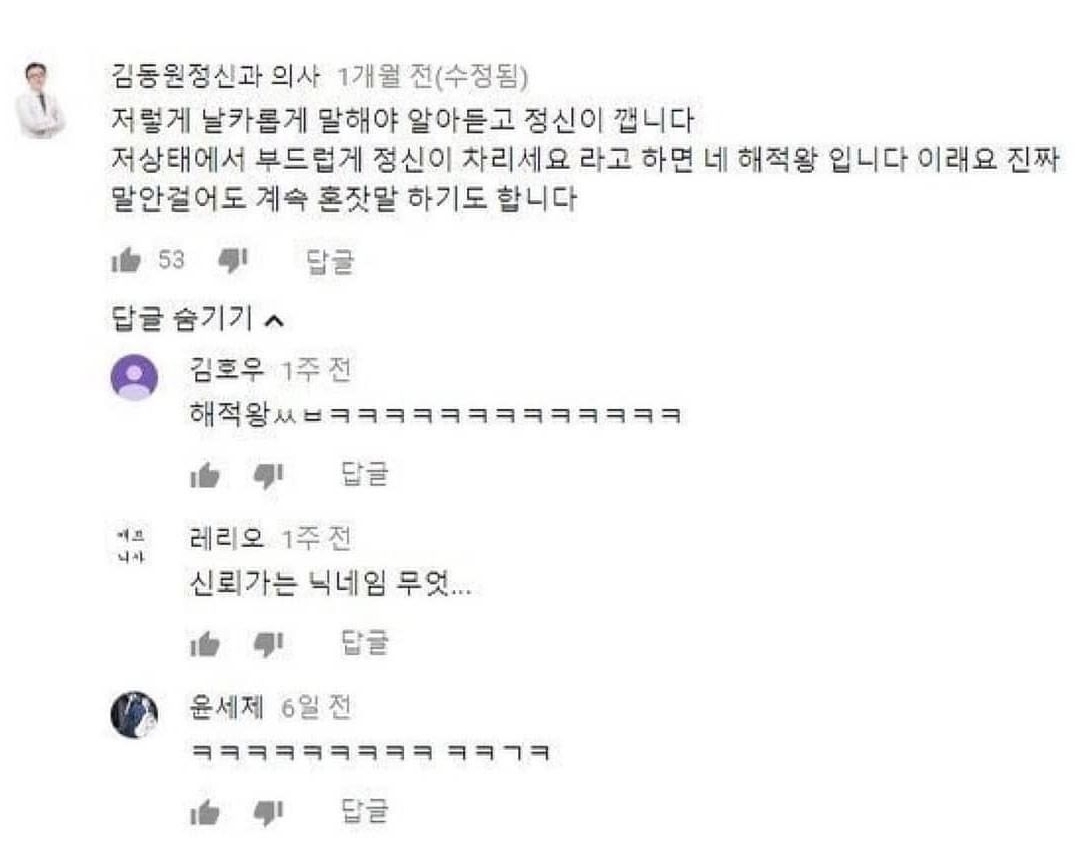The height and width of the screenshot is (854, 1080).
Task: Open the 김동원정신과 의사 channel name
Action: click(216, 76)
